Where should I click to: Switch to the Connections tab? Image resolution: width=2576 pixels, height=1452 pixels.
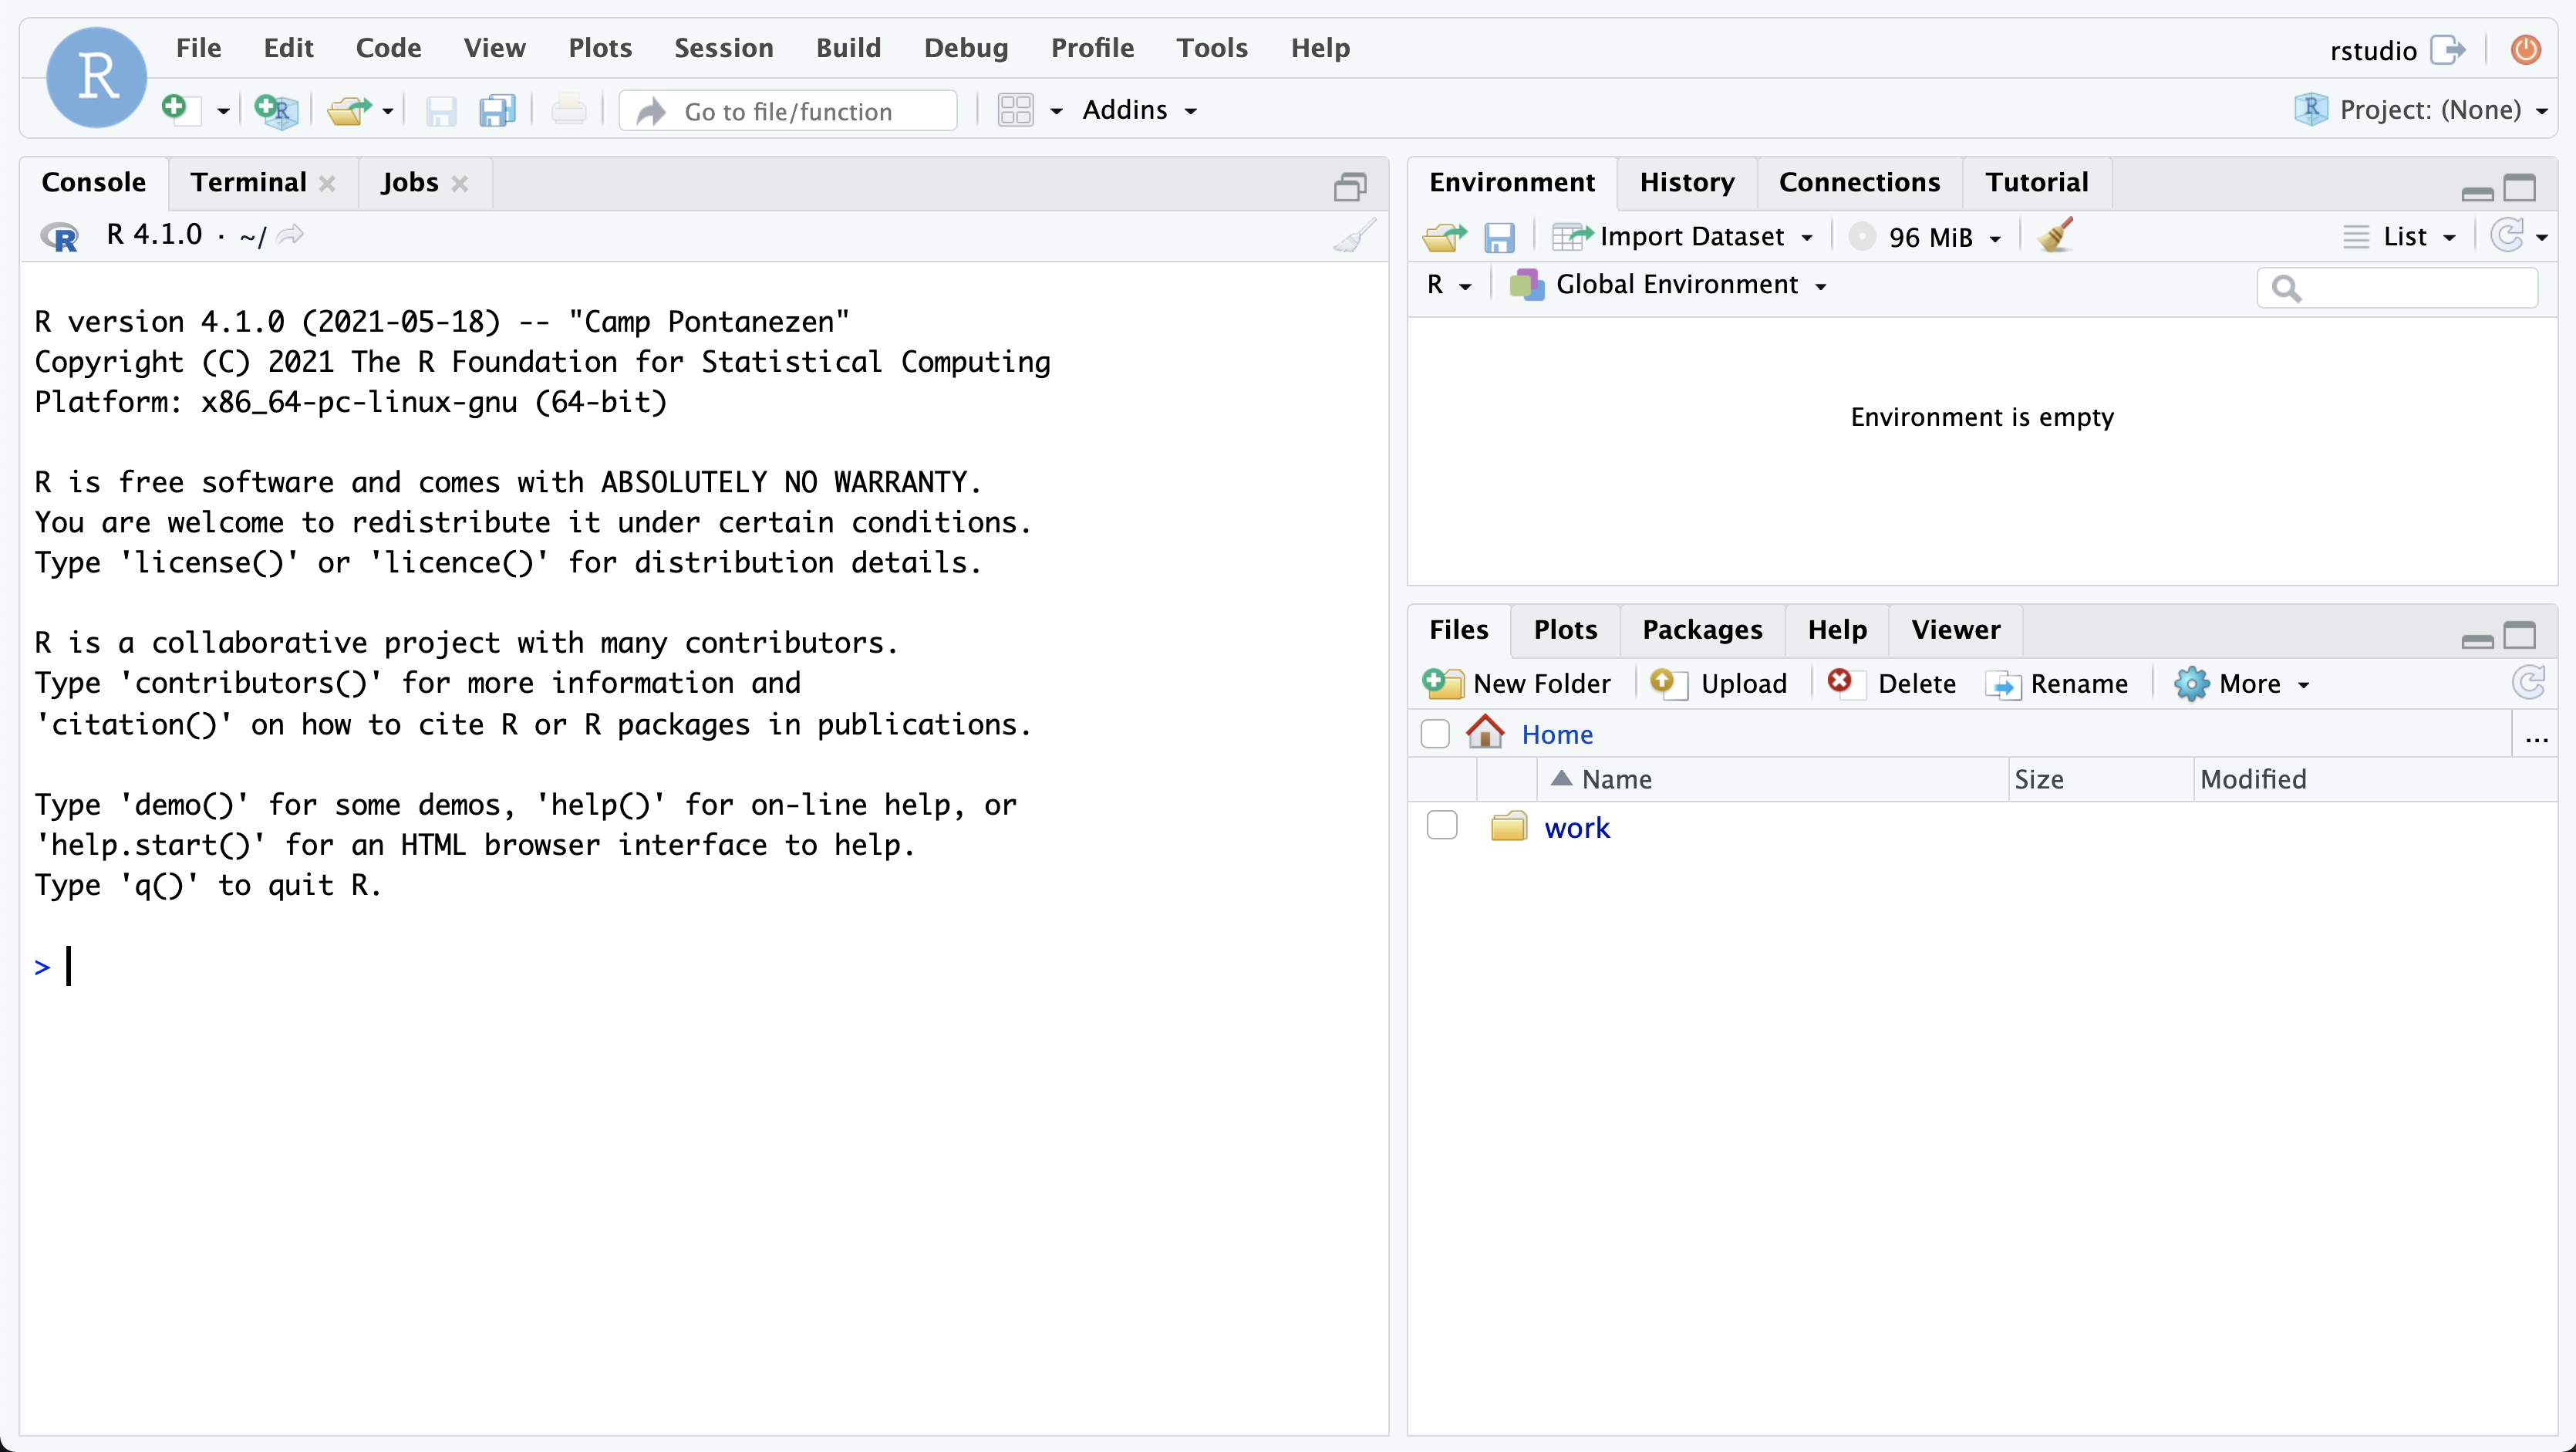pos(1859,182)
